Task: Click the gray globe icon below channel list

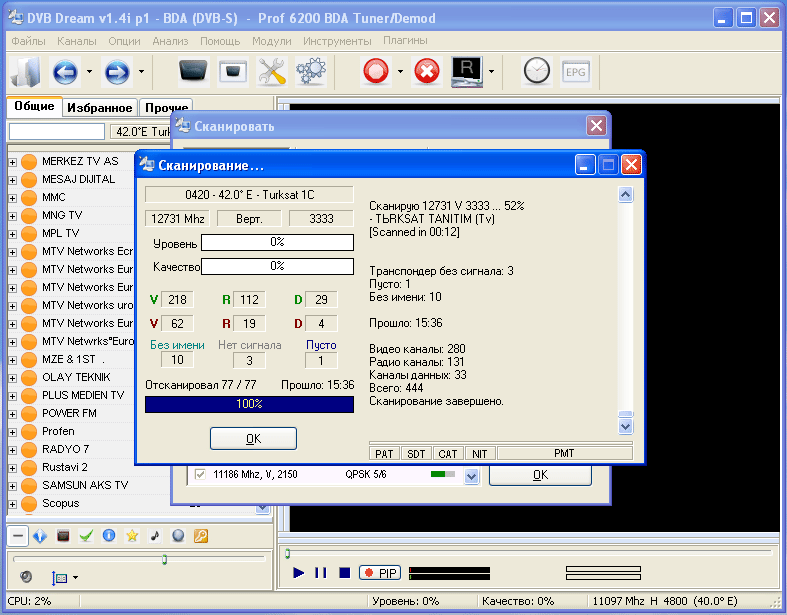Action: (178, 536)
